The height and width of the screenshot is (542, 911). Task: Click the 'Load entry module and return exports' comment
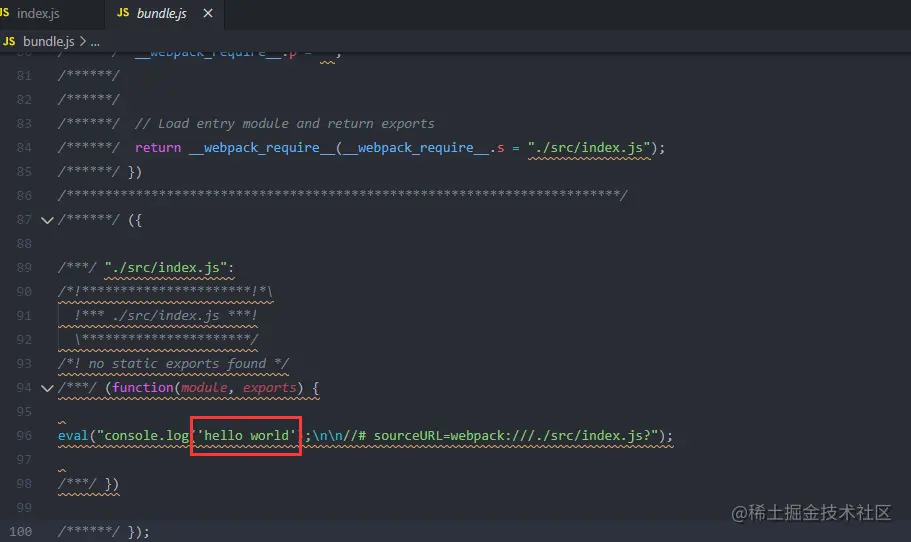tap(285, 124)
